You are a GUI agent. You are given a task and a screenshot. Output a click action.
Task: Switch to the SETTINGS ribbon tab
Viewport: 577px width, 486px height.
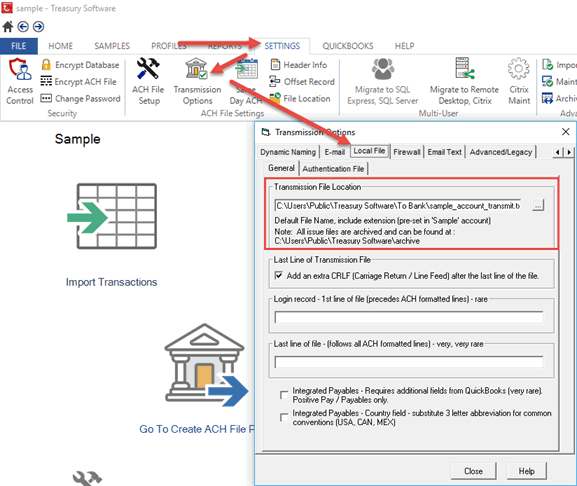(x=282, y=46)
